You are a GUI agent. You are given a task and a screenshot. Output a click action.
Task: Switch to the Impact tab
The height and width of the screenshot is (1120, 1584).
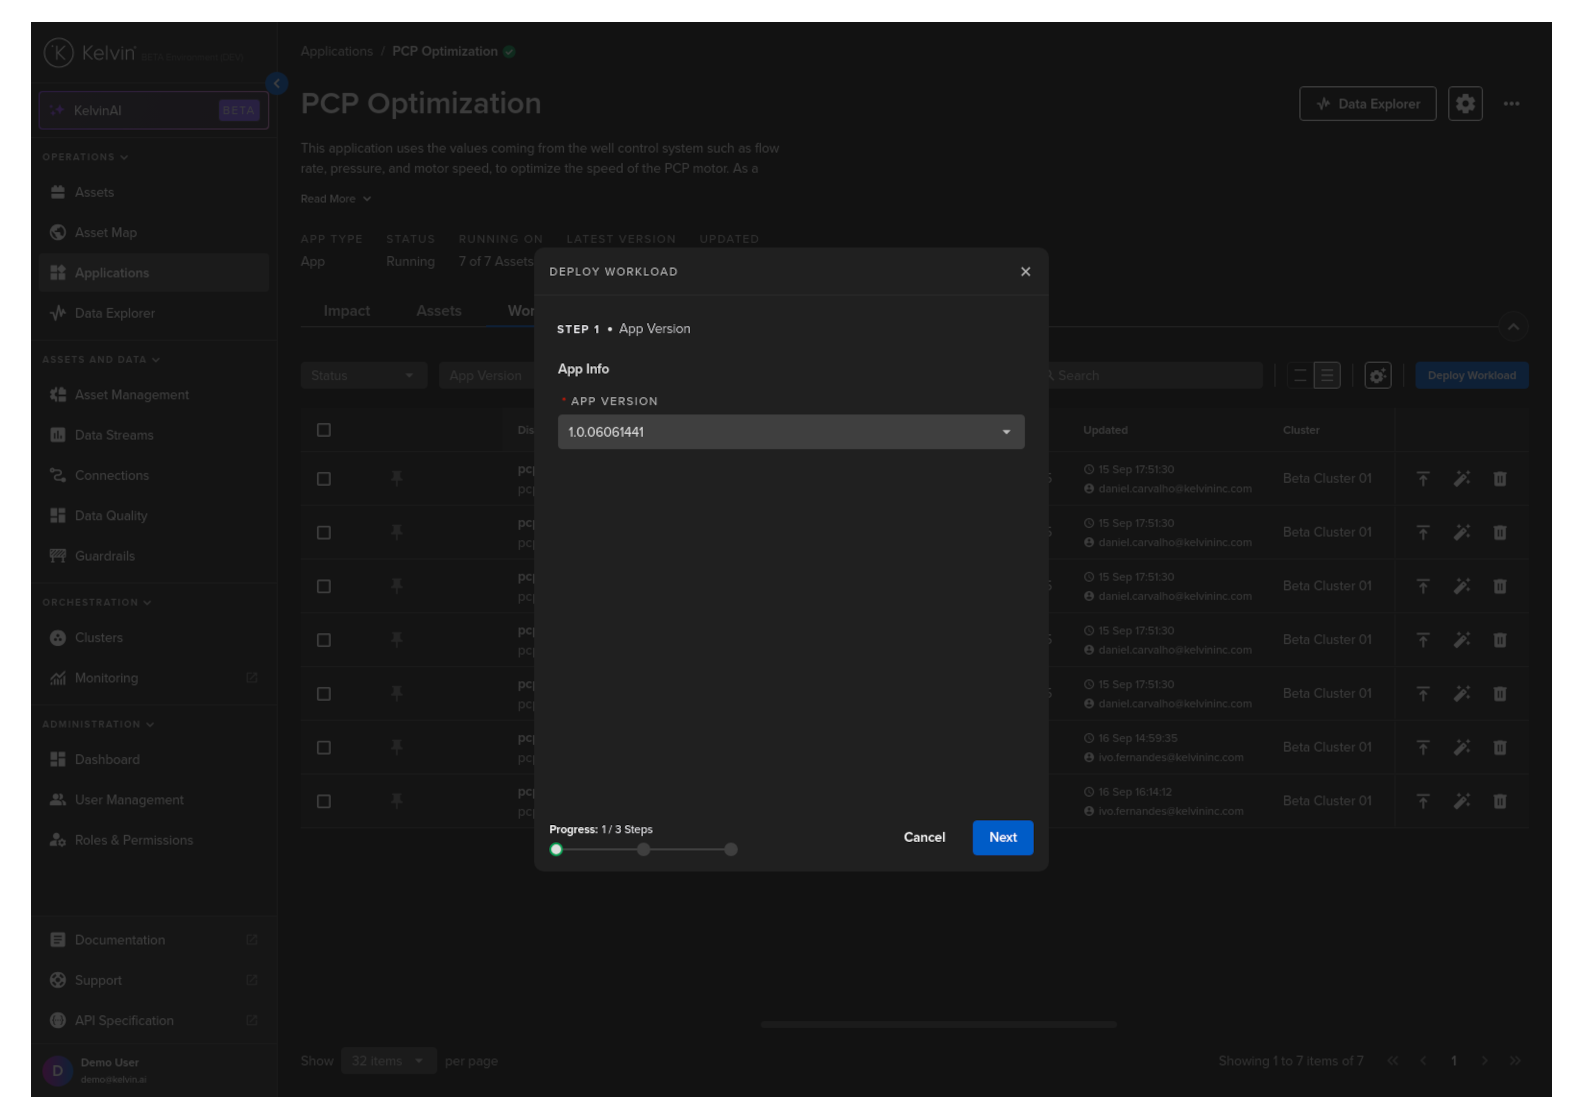click(x=346, y=311)
